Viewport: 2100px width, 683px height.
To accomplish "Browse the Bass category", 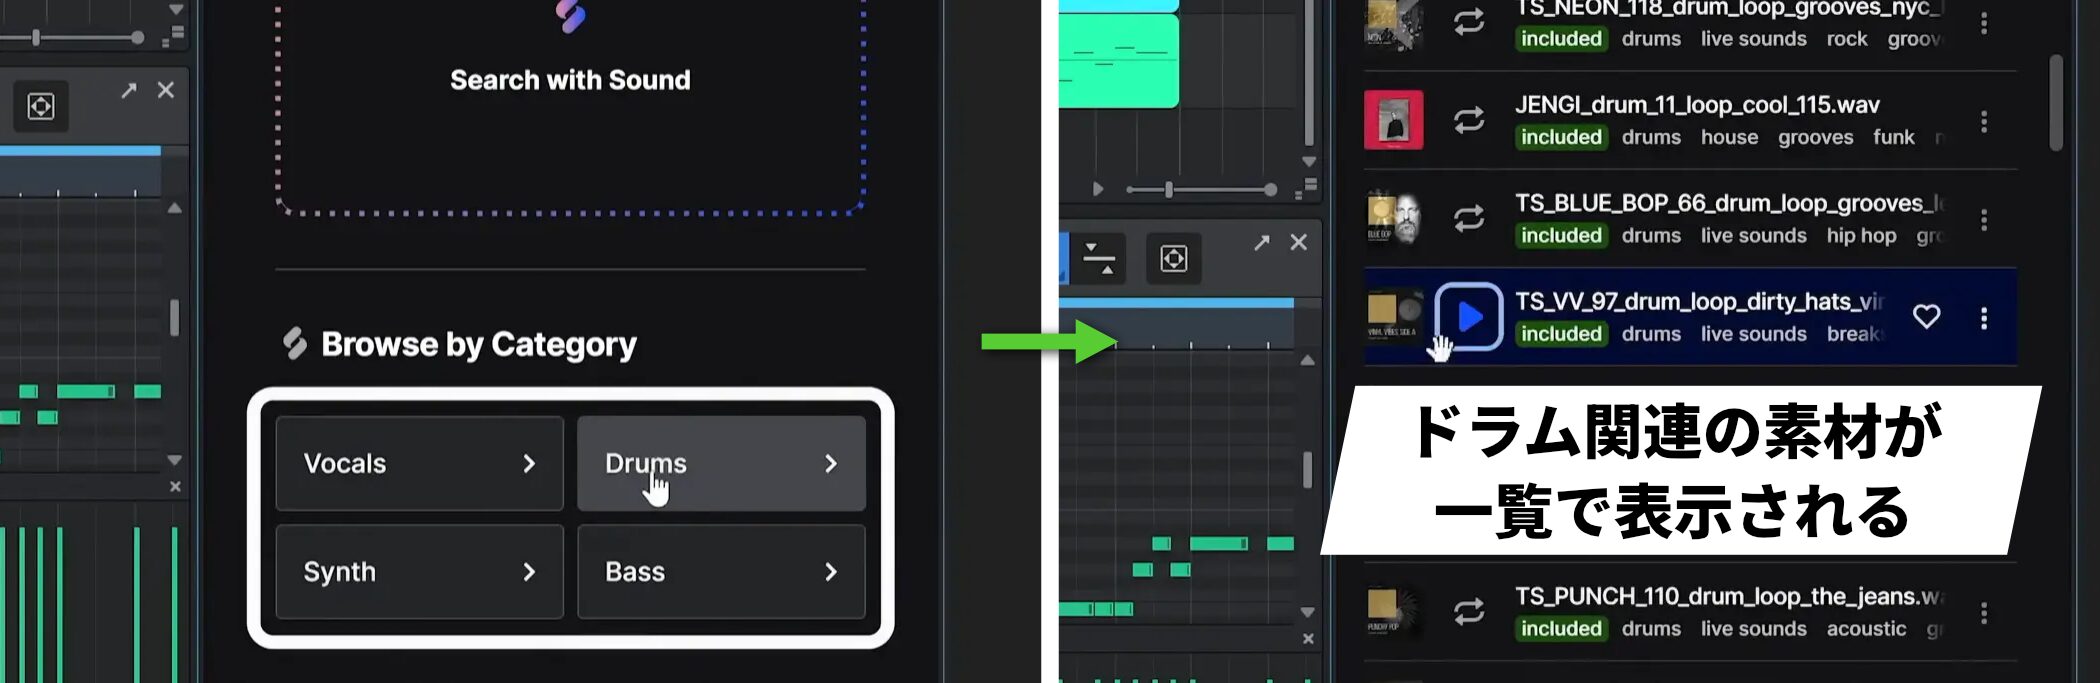I will pos(720,572).
